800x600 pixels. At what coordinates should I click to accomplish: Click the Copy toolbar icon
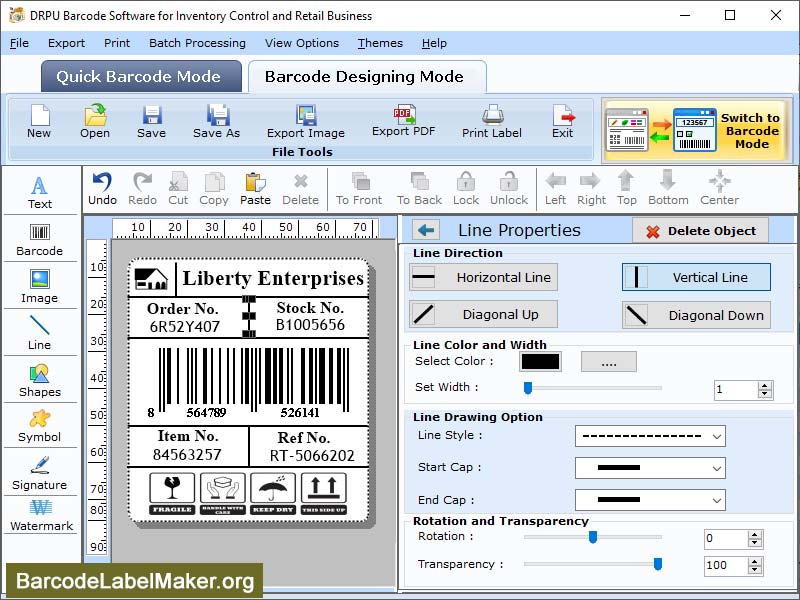click(214, 189)
